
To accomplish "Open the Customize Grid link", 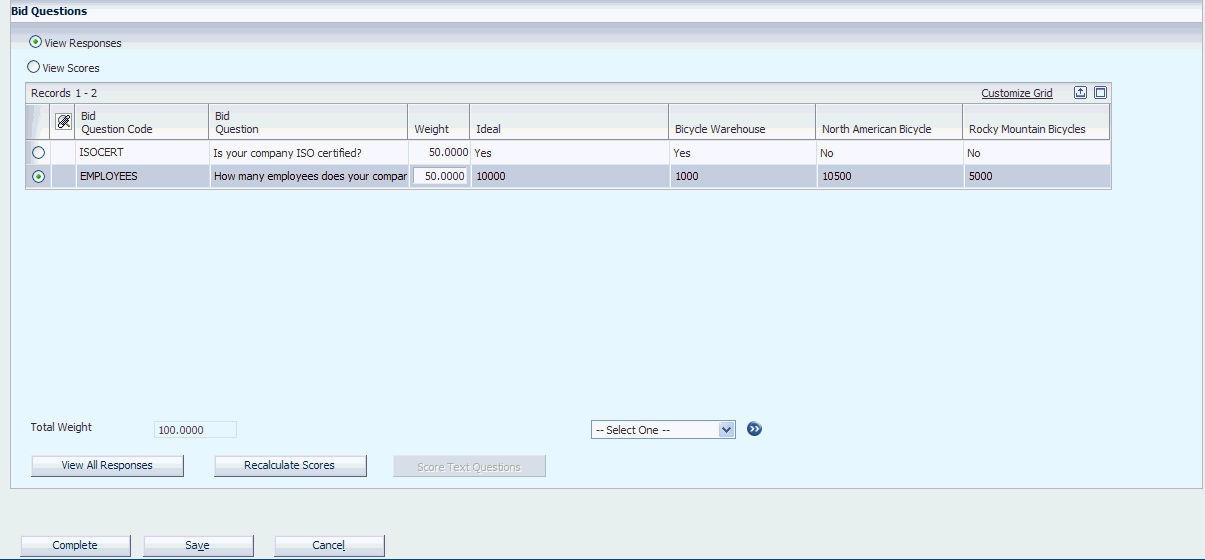I will 1017,93.
